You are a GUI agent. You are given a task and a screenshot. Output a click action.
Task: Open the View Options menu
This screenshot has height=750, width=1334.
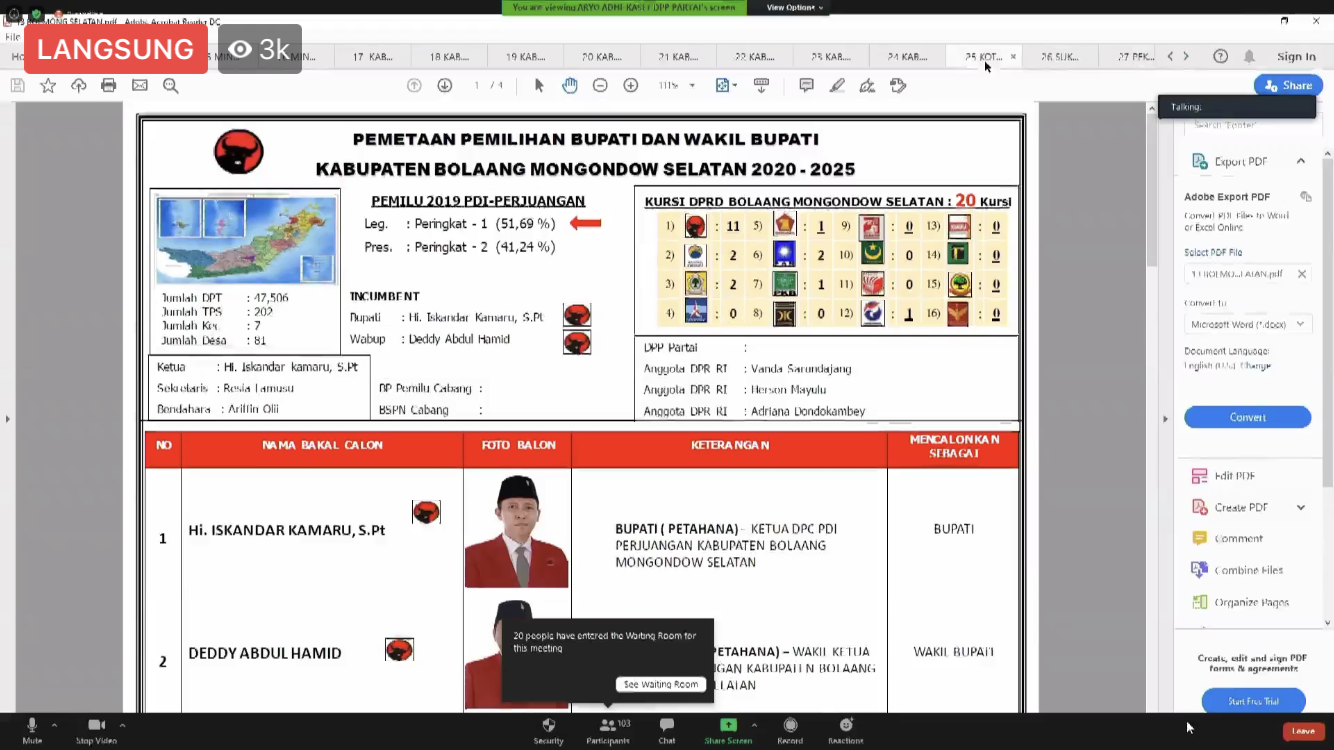(x=795, y=7)
